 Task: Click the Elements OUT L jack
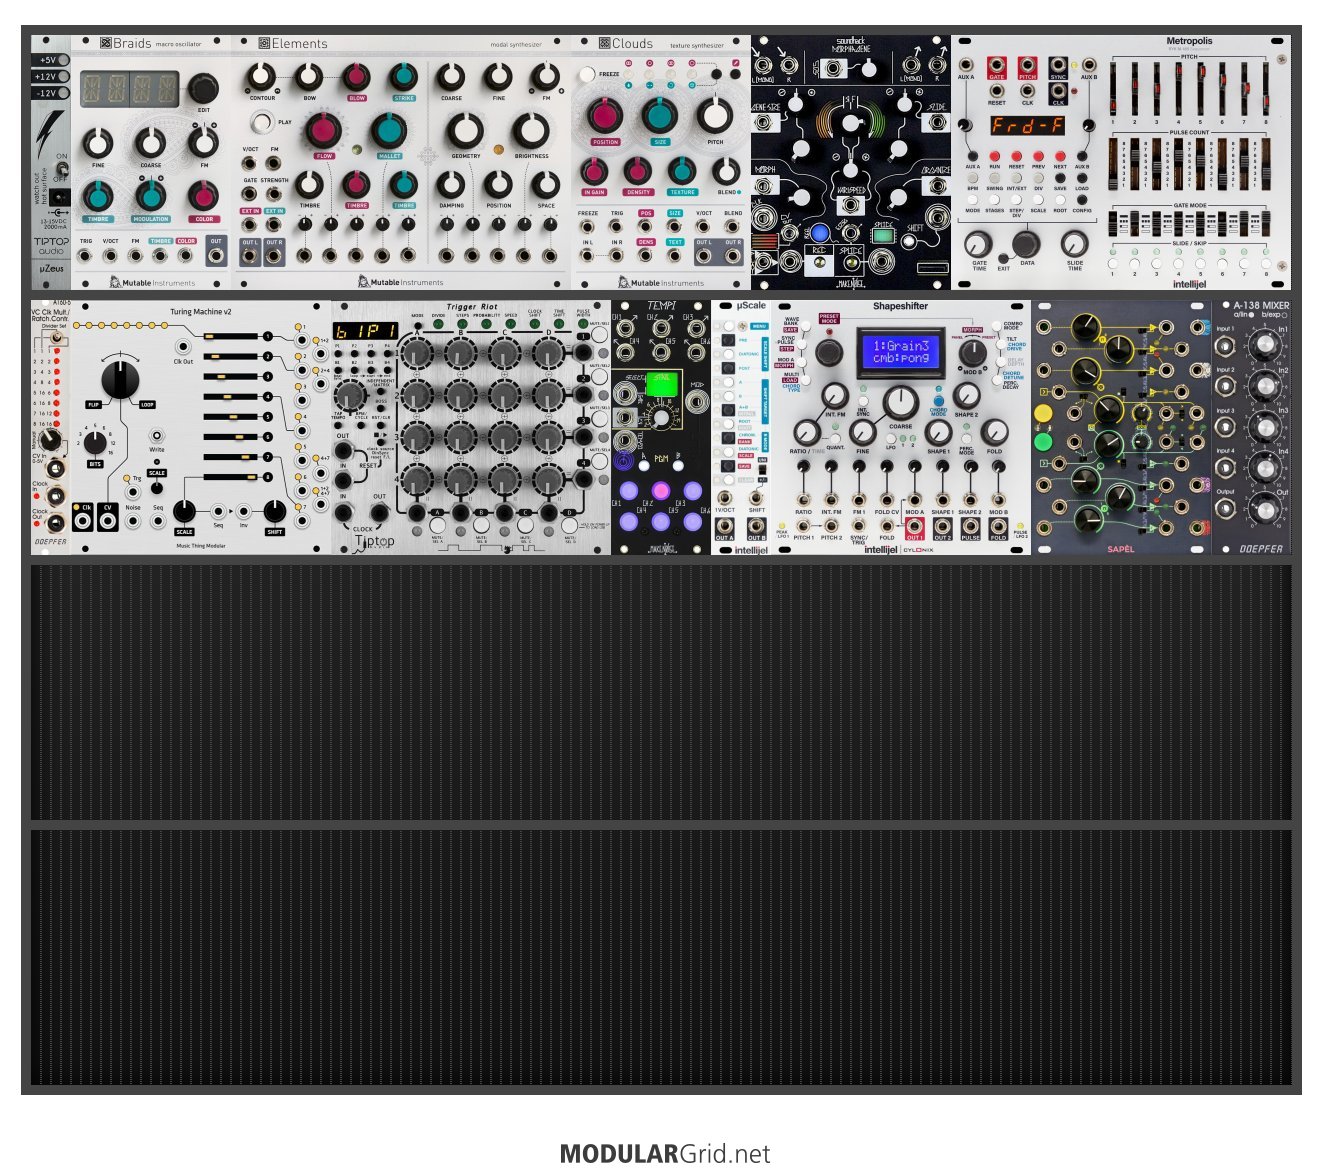pos(250,256)
